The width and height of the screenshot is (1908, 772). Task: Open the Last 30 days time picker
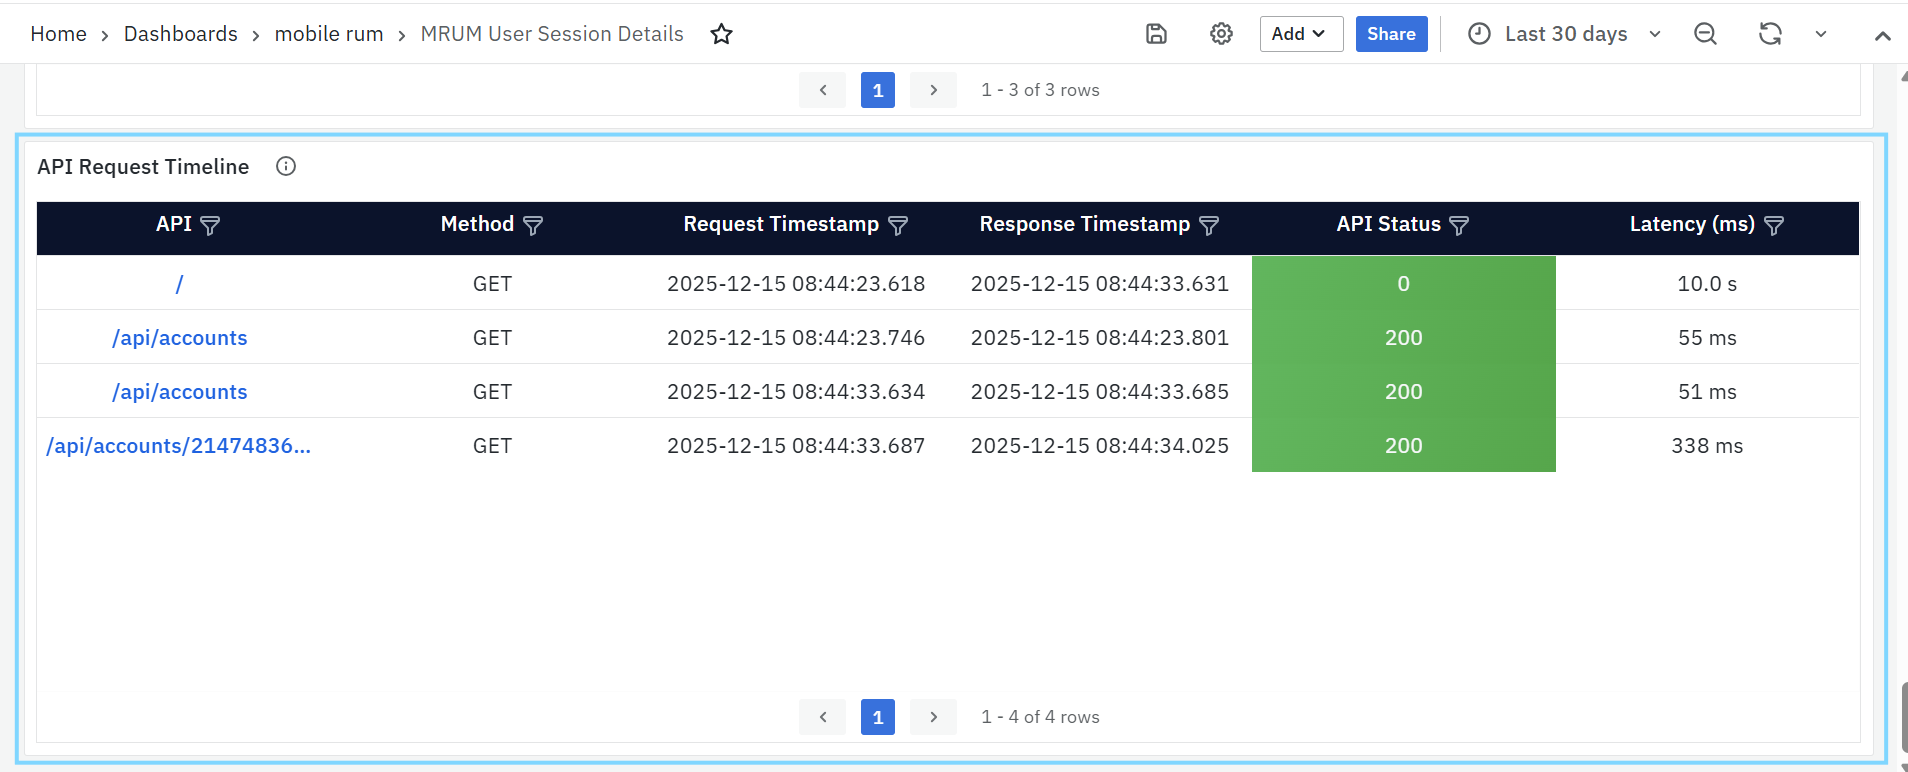1564,34
